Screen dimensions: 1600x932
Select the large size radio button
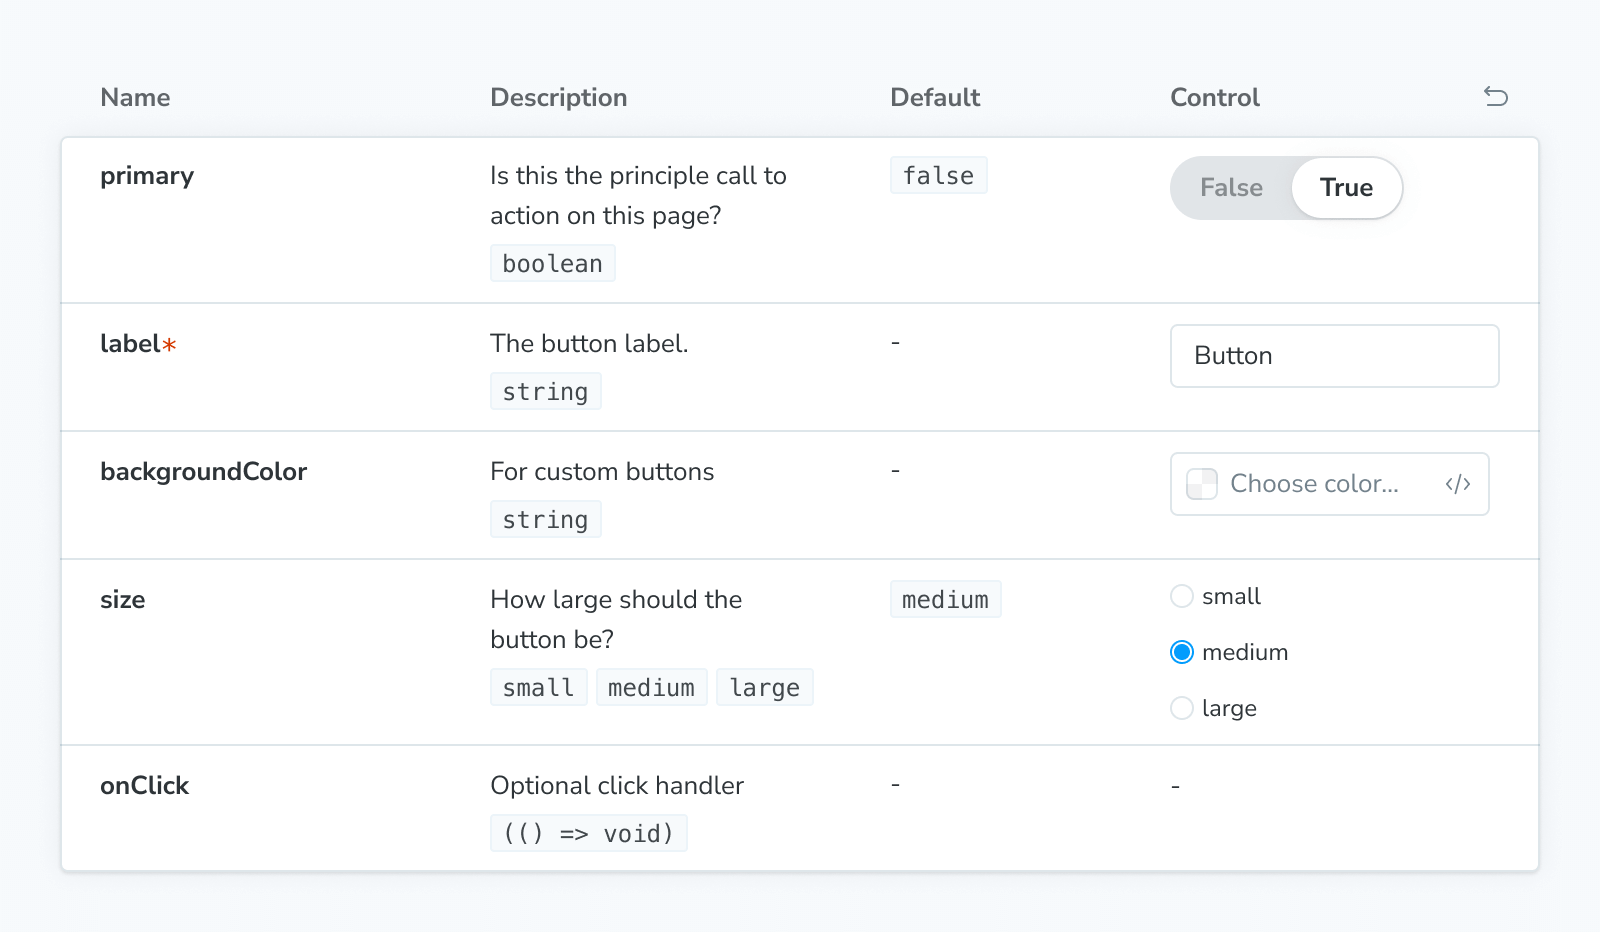(1182, 708)
